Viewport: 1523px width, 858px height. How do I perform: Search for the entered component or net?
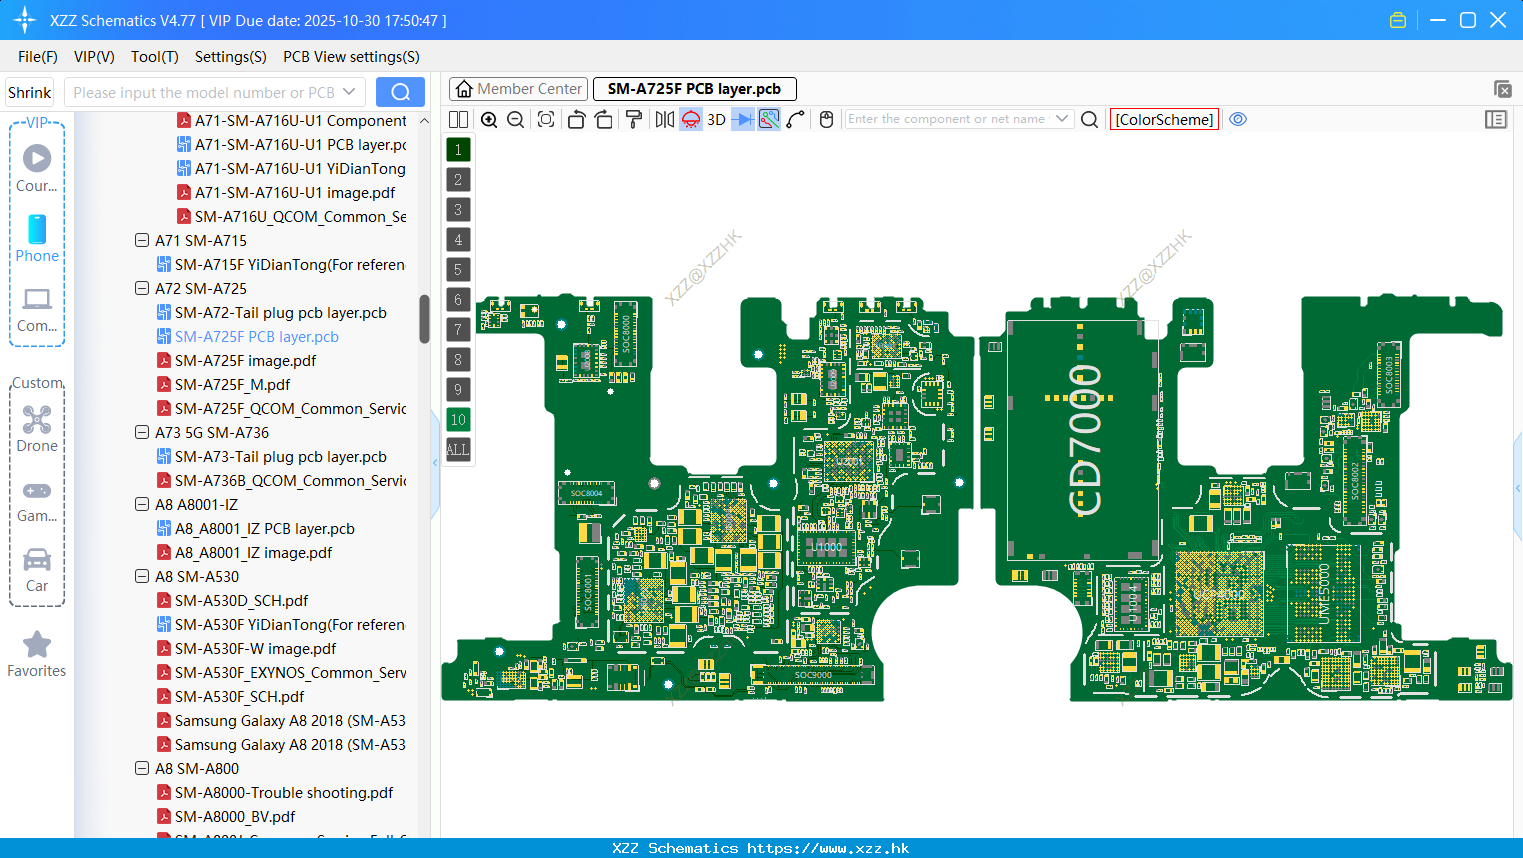pyautogui.click(x=1090, y=119)
